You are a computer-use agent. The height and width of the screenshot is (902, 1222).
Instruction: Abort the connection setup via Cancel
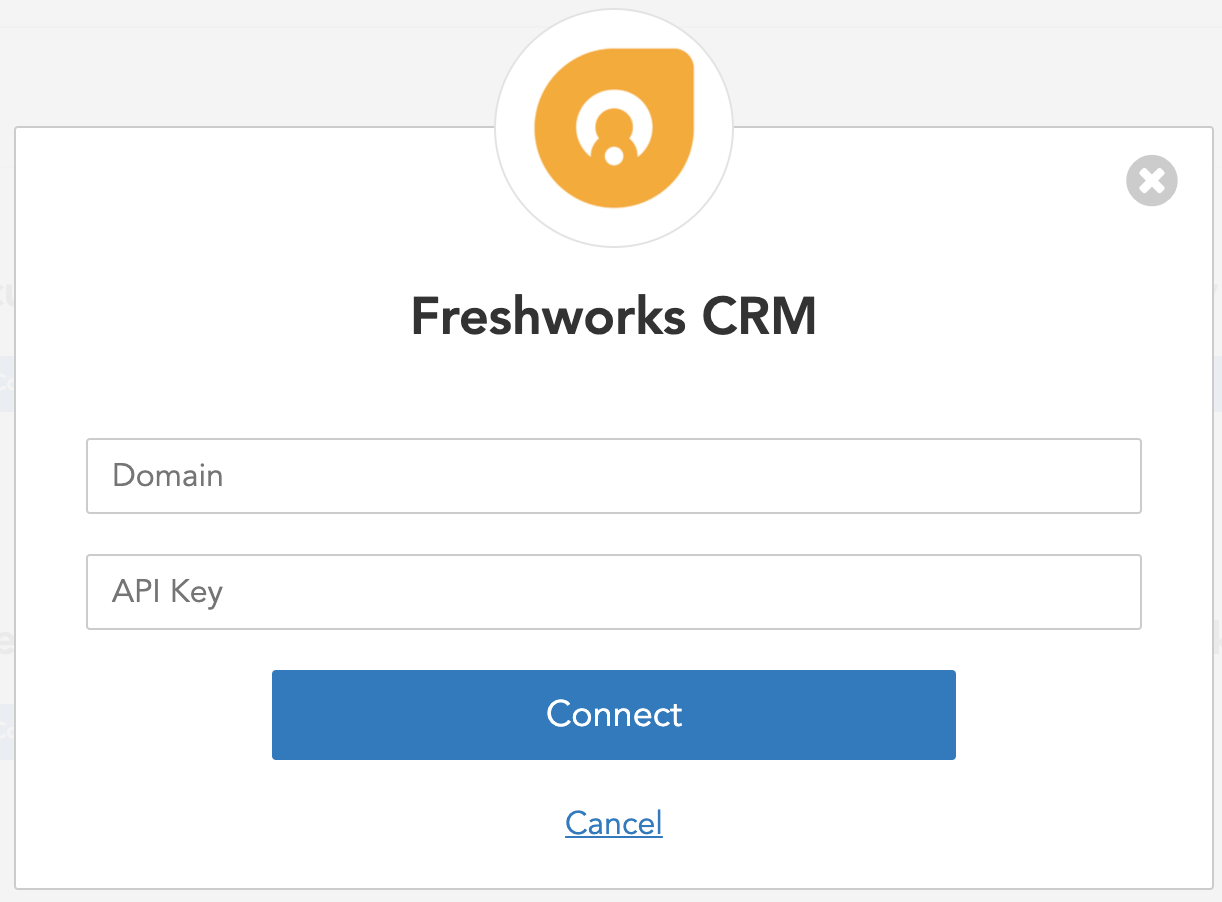[613, 823]
